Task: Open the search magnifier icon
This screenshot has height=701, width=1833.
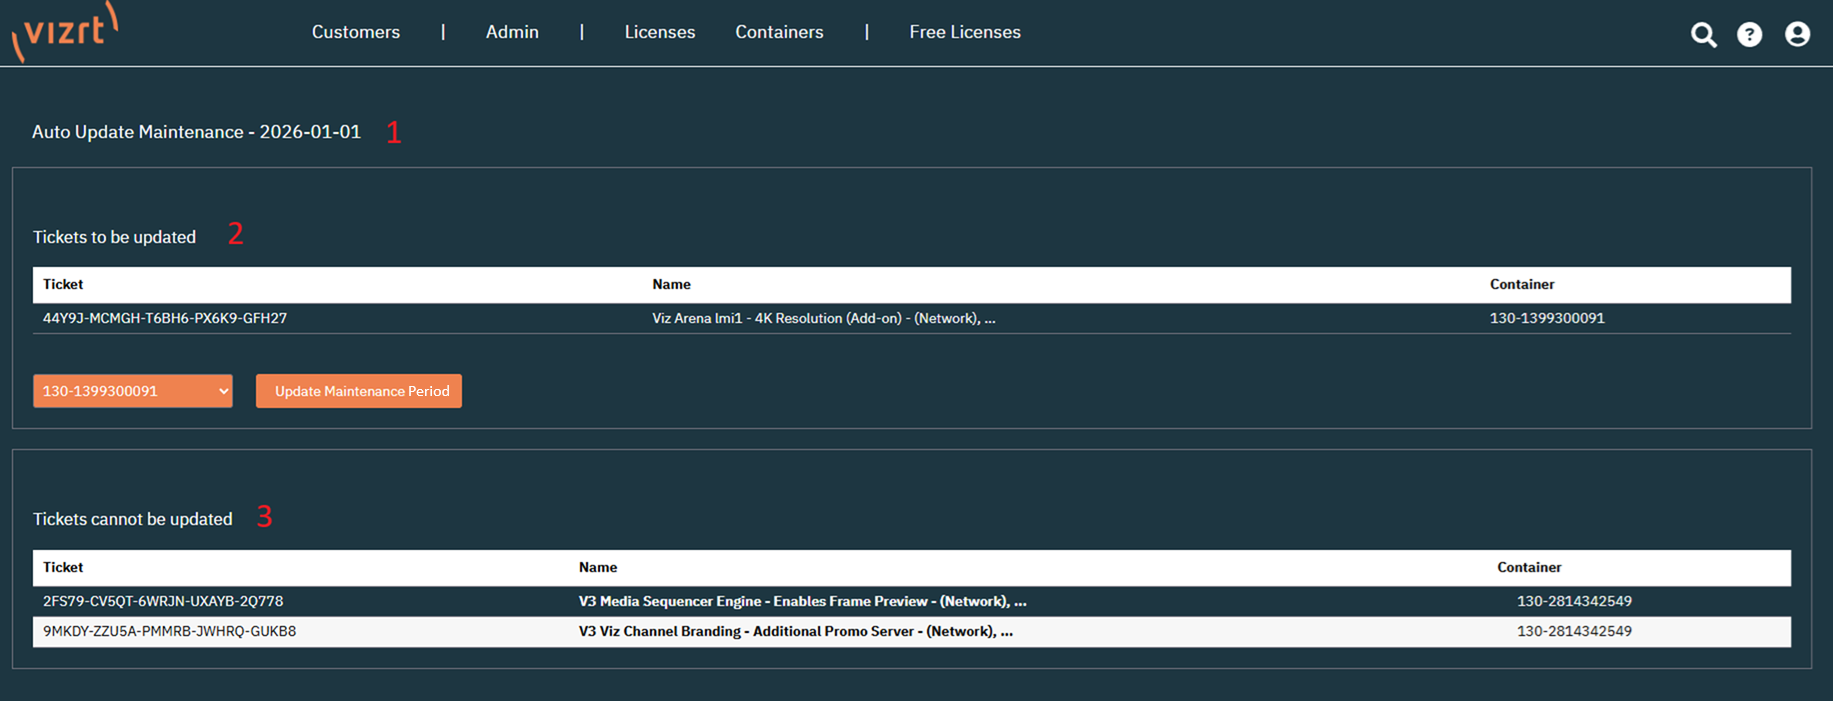Action: click(x=1703, y=35)
